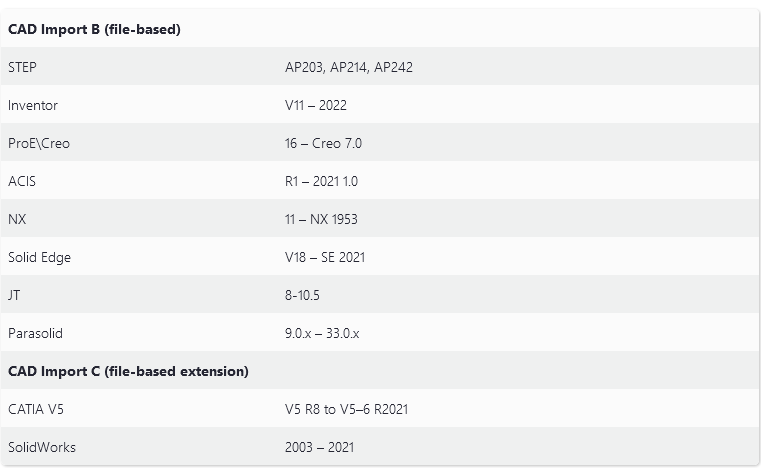Select the Parasolid row label
The width and height of the screenshot is (763, 468).
[x=35, y=333]
